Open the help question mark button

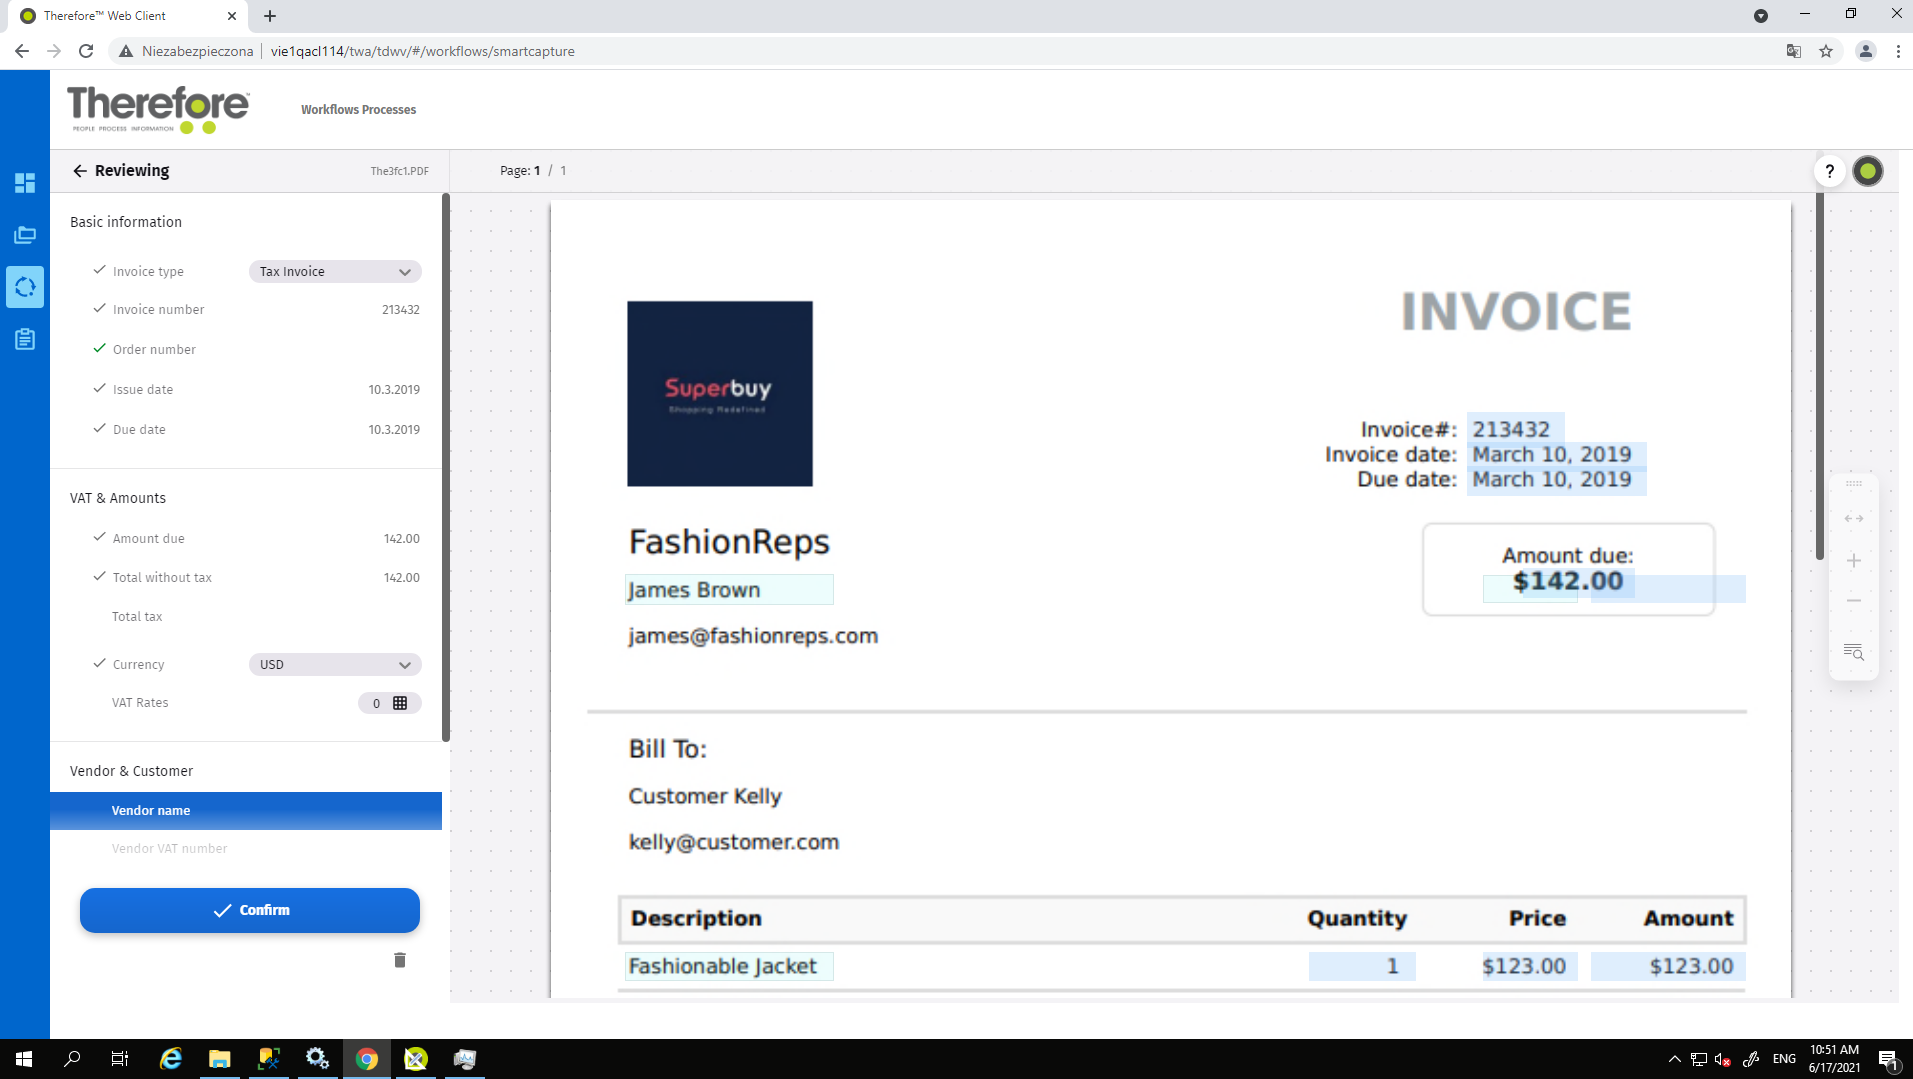[x=1829, y=171]
